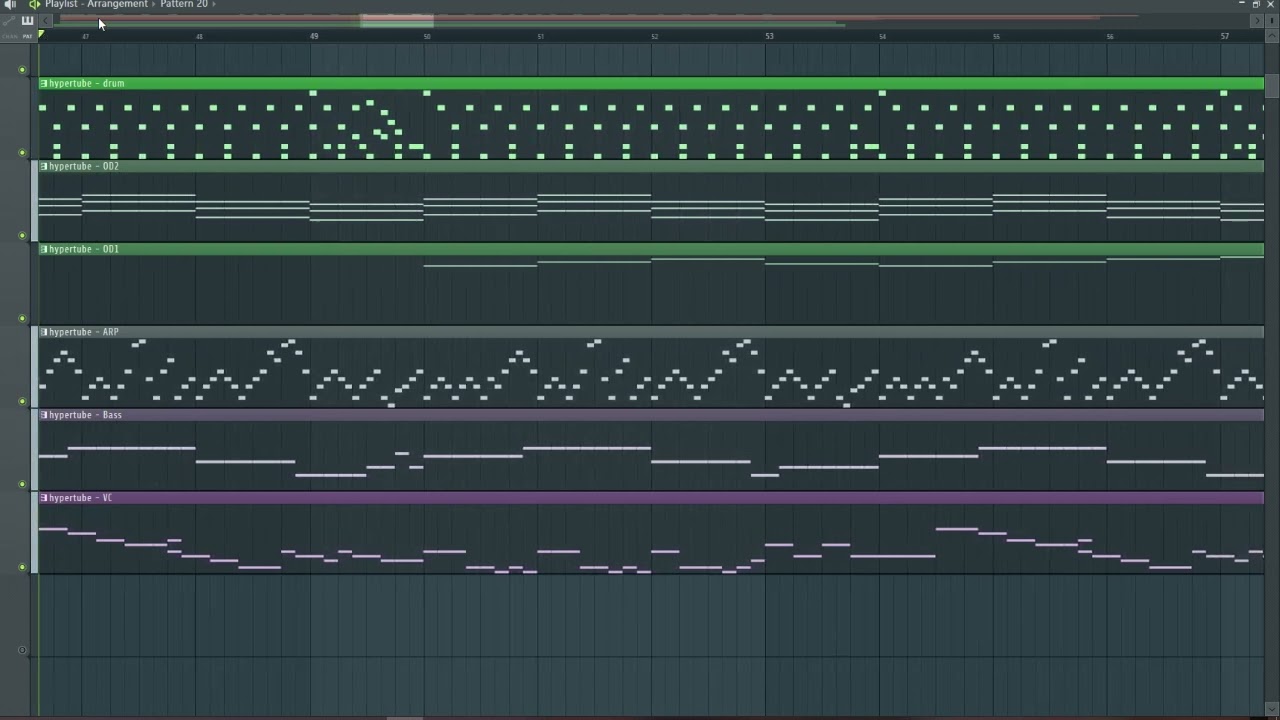Viewport: 1280px width, 720px height.
Task: Mute the track holding hypertube - OD1
Action: 22,319
